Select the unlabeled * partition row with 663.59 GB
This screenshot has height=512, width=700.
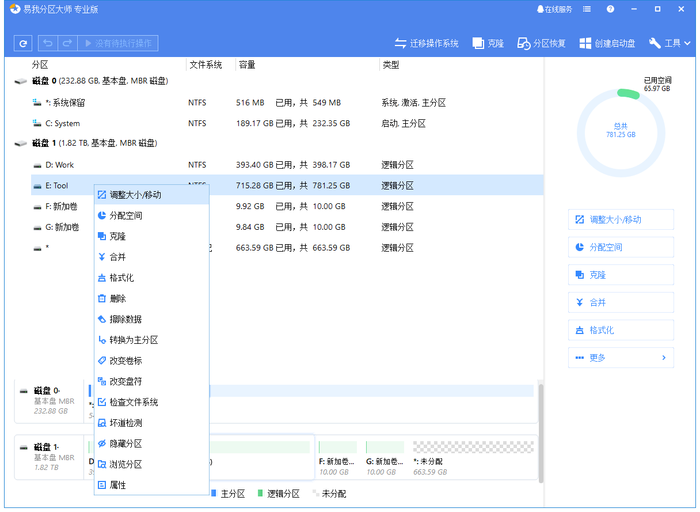[287, 248]
